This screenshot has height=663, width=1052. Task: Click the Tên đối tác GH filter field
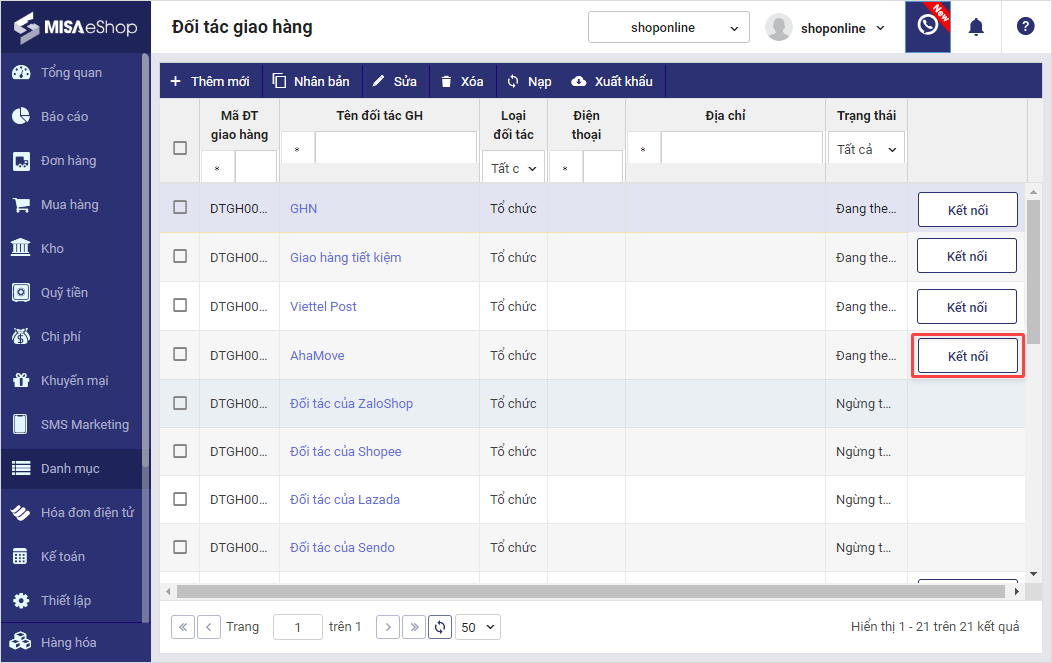(395, 148)
